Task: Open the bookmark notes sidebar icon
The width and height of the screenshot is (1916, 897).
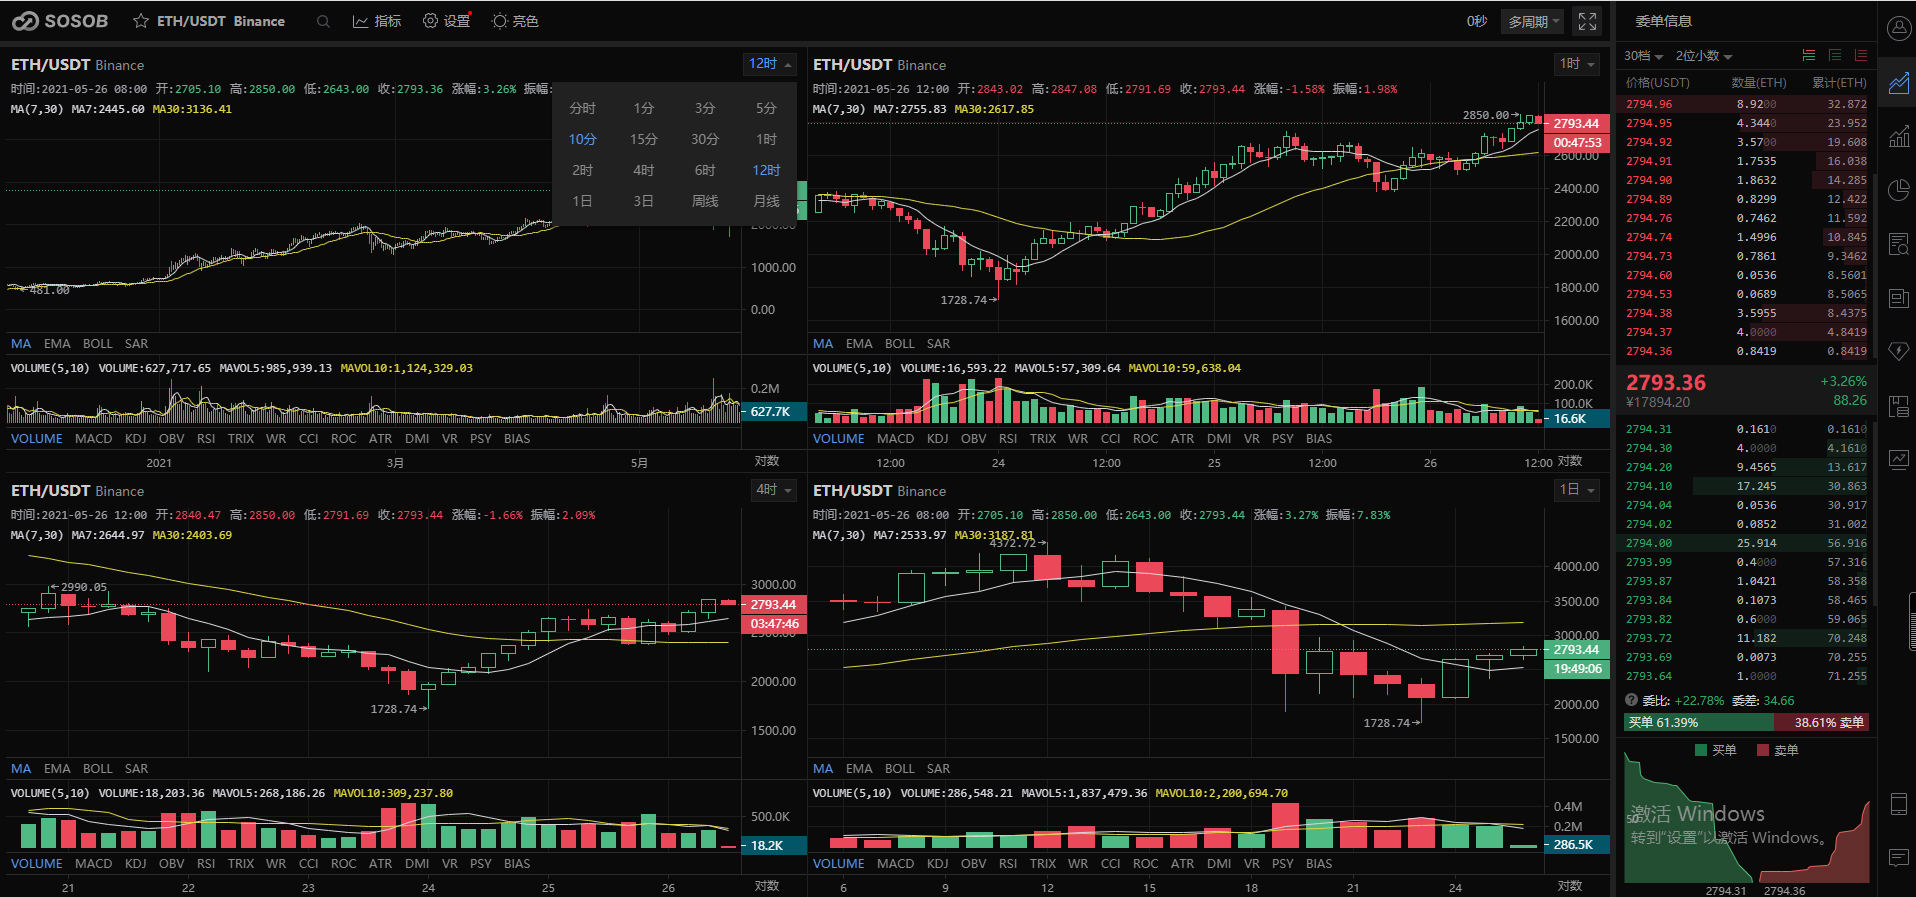Action: click(1898, 406)
